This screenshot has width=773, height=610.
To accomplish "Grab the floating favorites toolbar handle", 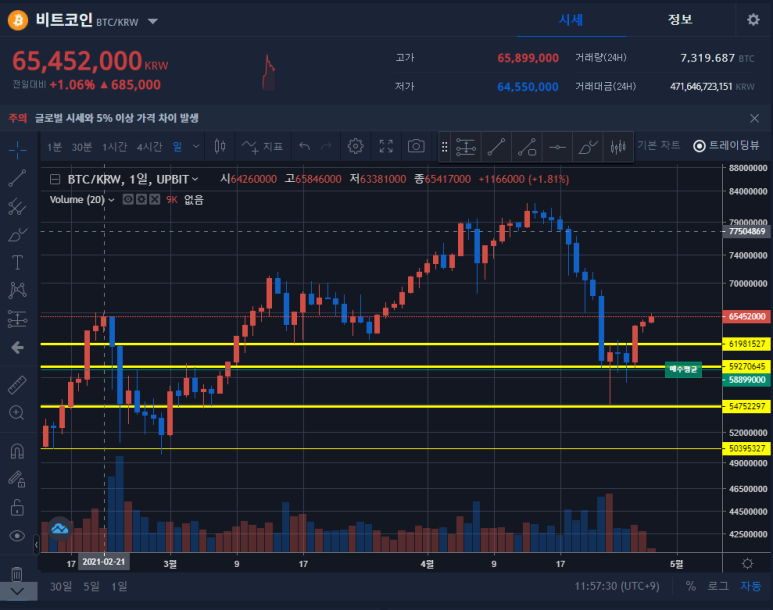I will (444, 147).
